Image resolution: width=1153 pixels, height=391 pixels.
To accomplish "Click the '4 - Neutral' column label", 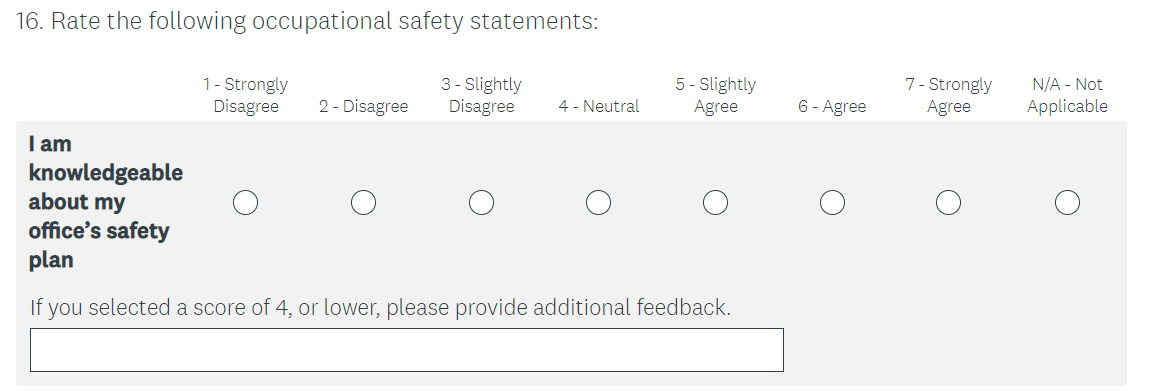I will [x=599, y=107].
